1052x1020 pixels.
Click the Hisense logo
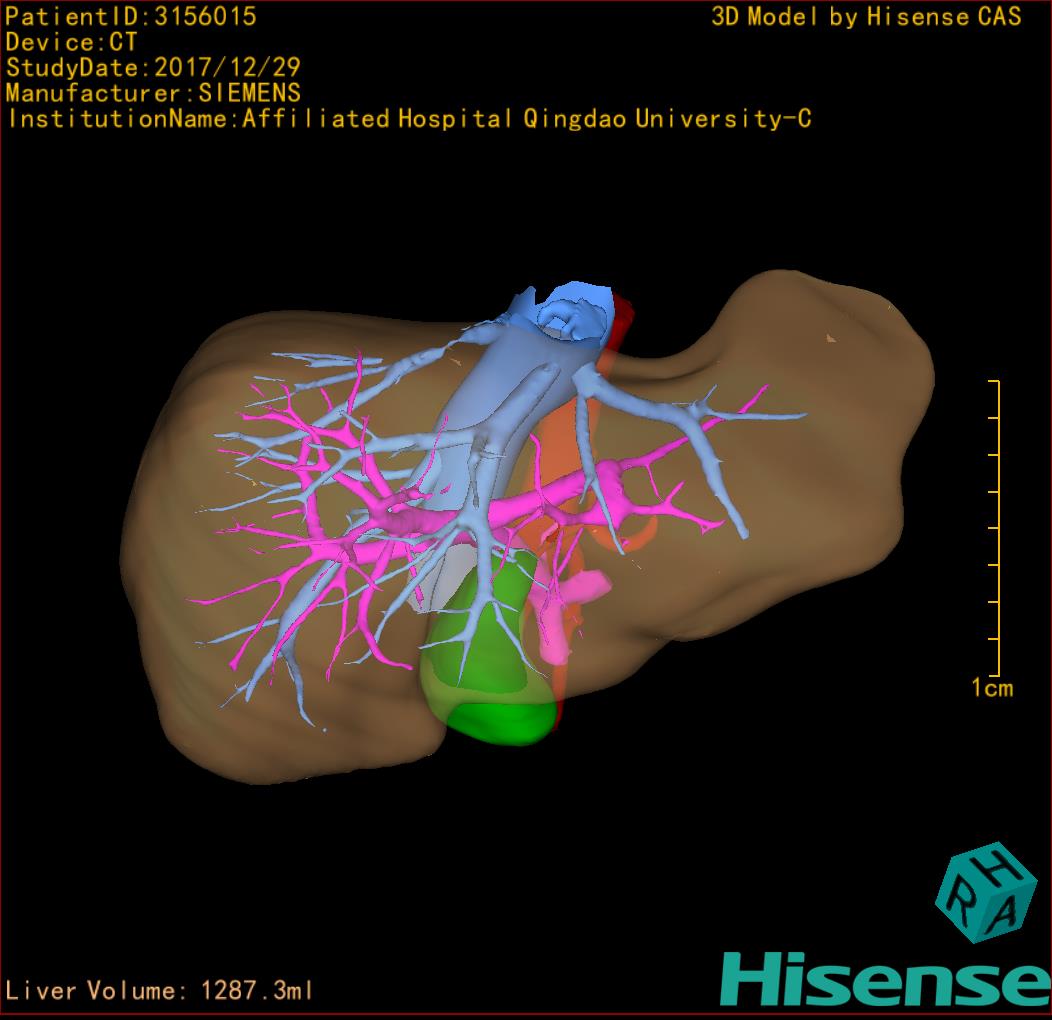[x=886, y=980]
